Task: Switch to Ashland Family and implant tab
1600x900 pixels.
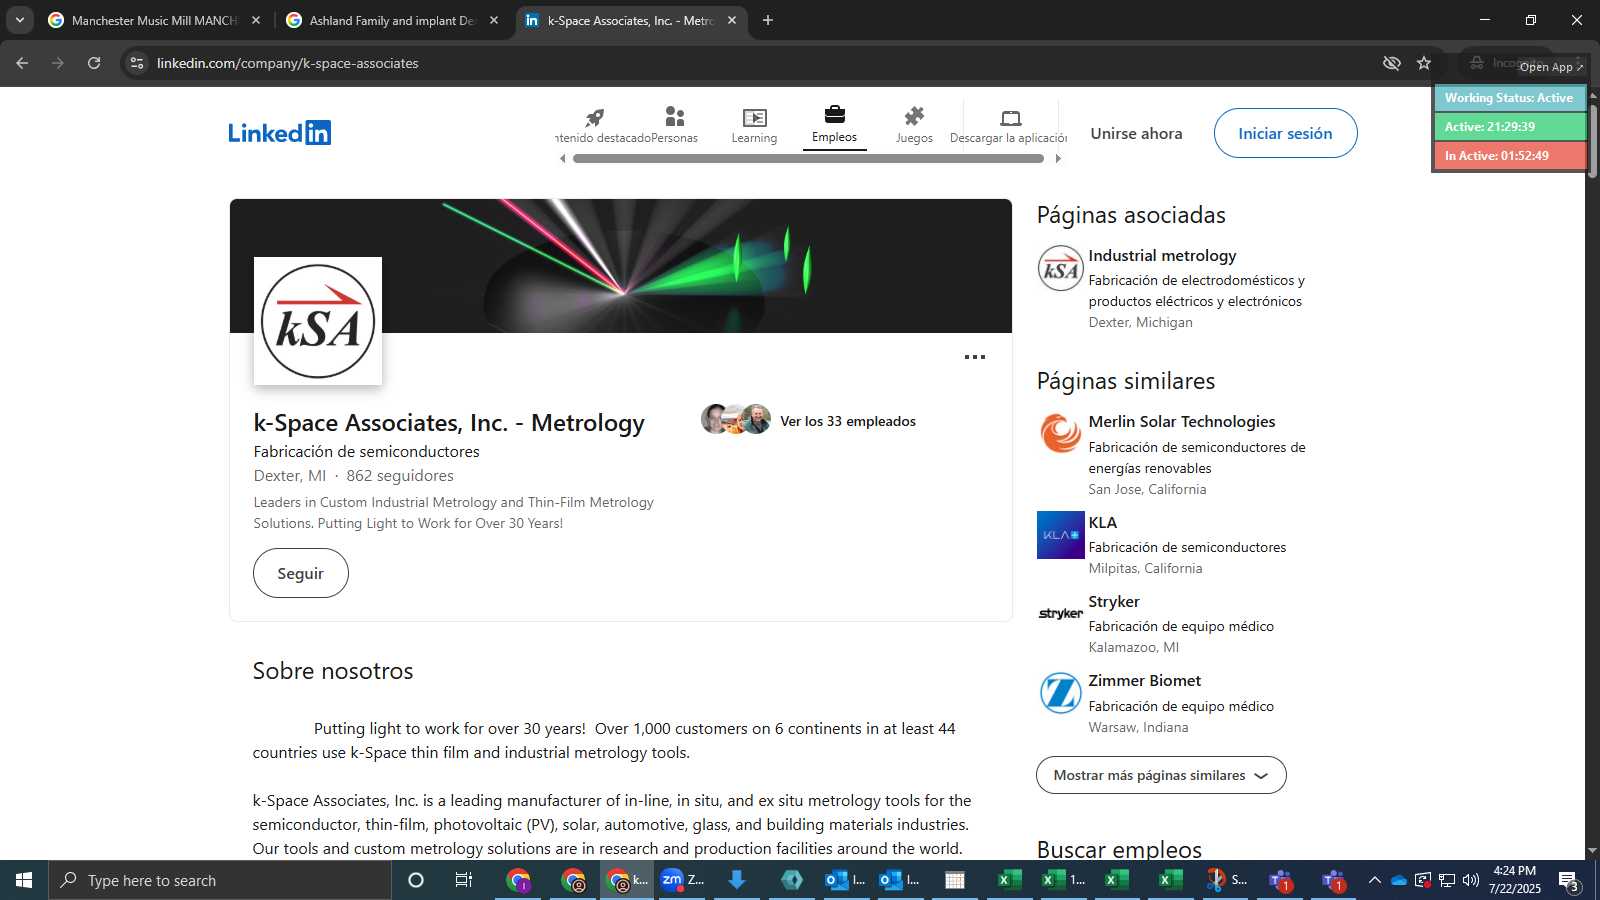Action: click(x=392, y=20)
